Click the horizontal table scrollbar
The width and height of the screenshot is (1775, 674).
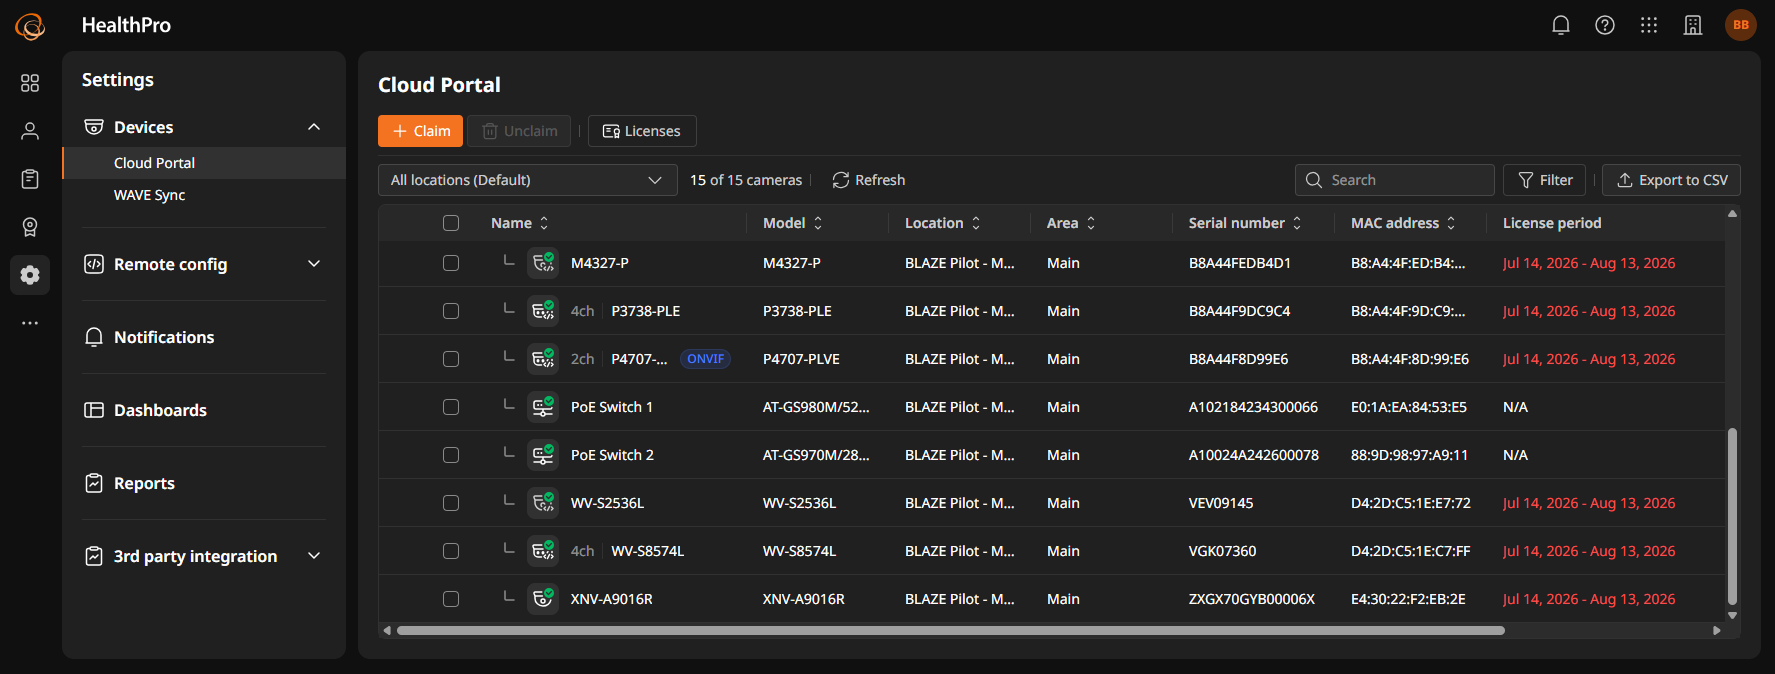pos(950,630)
